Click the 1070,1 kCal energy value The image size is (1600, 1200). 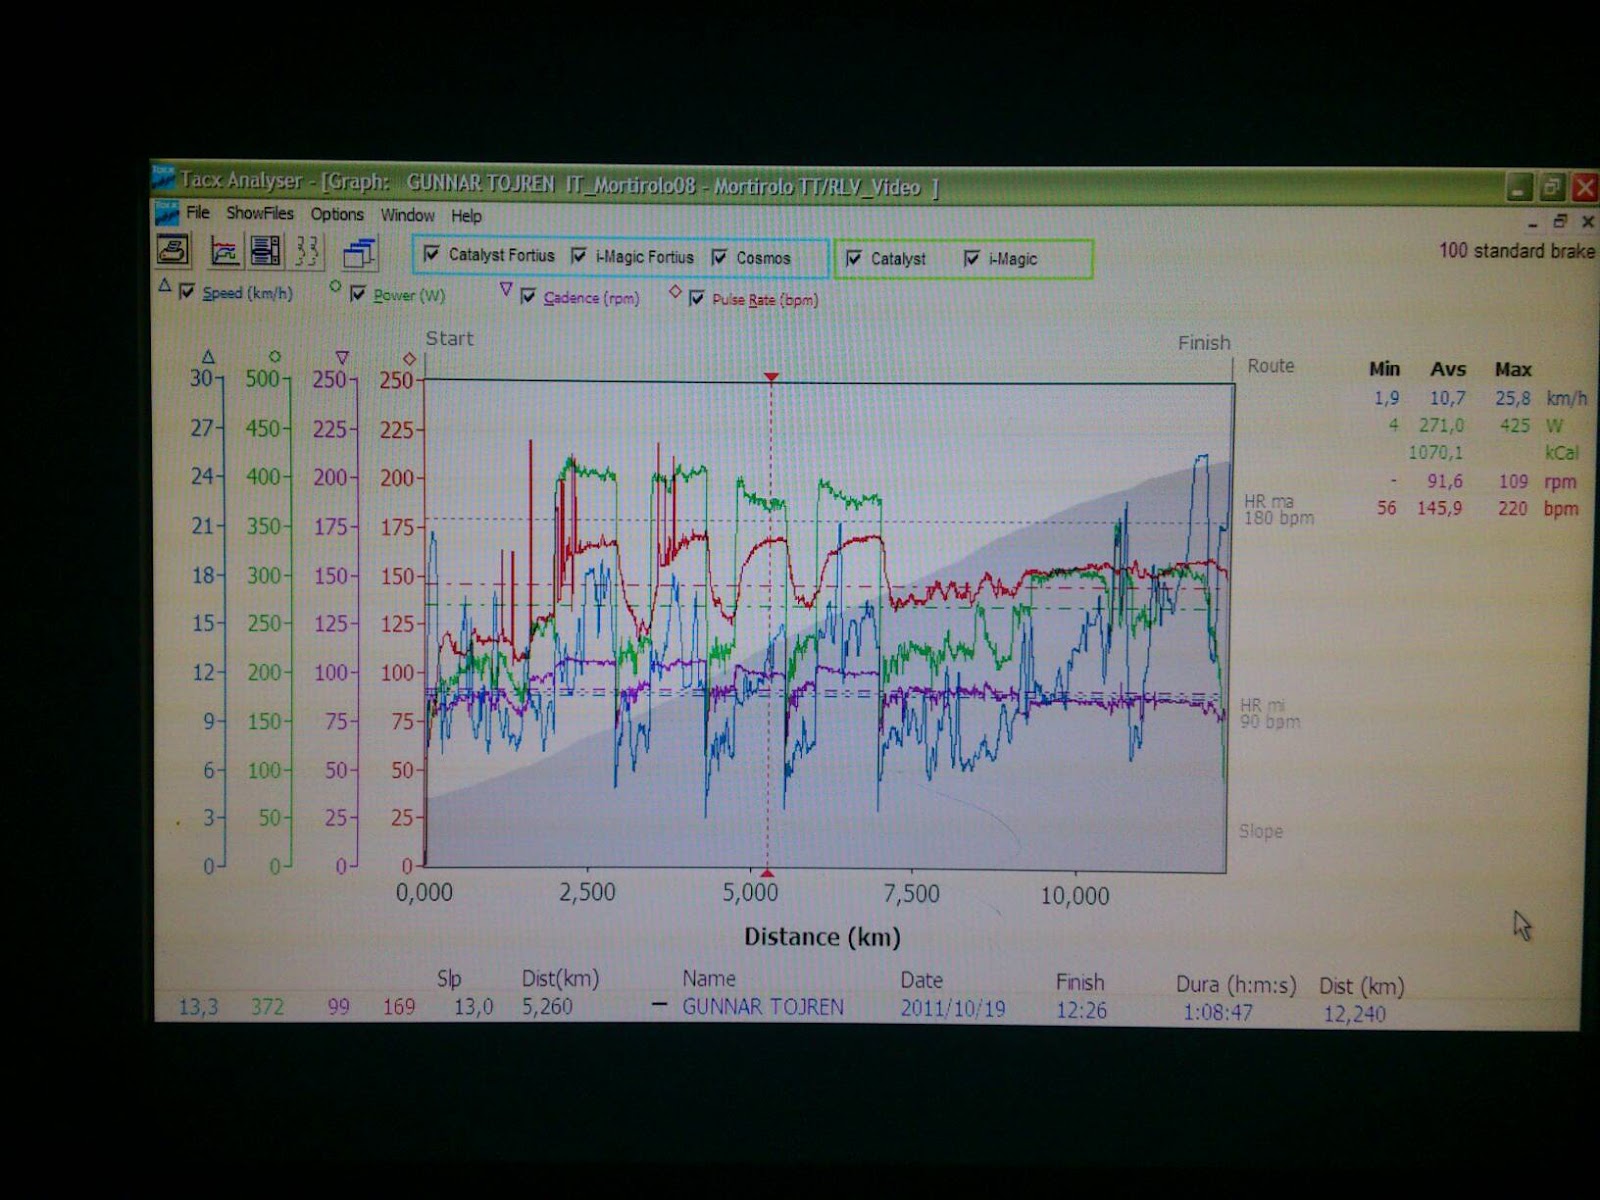tap(1436, 453)
